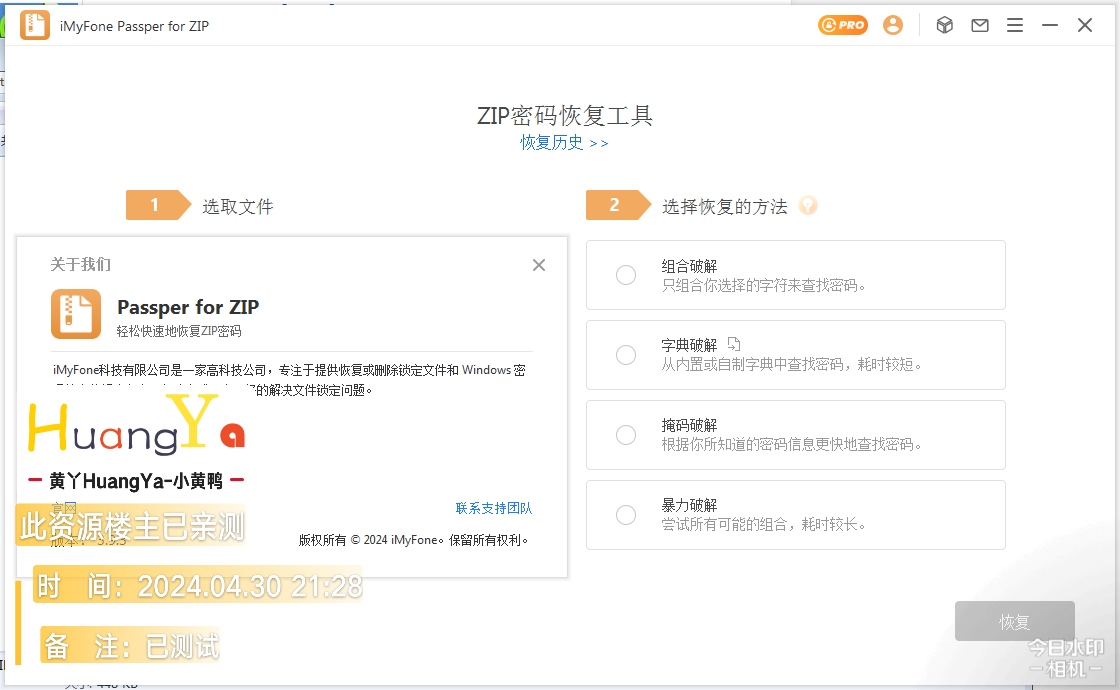1120x690 pixels.
Task: Select the 字典破解 radio option
Action: point(626,355)
